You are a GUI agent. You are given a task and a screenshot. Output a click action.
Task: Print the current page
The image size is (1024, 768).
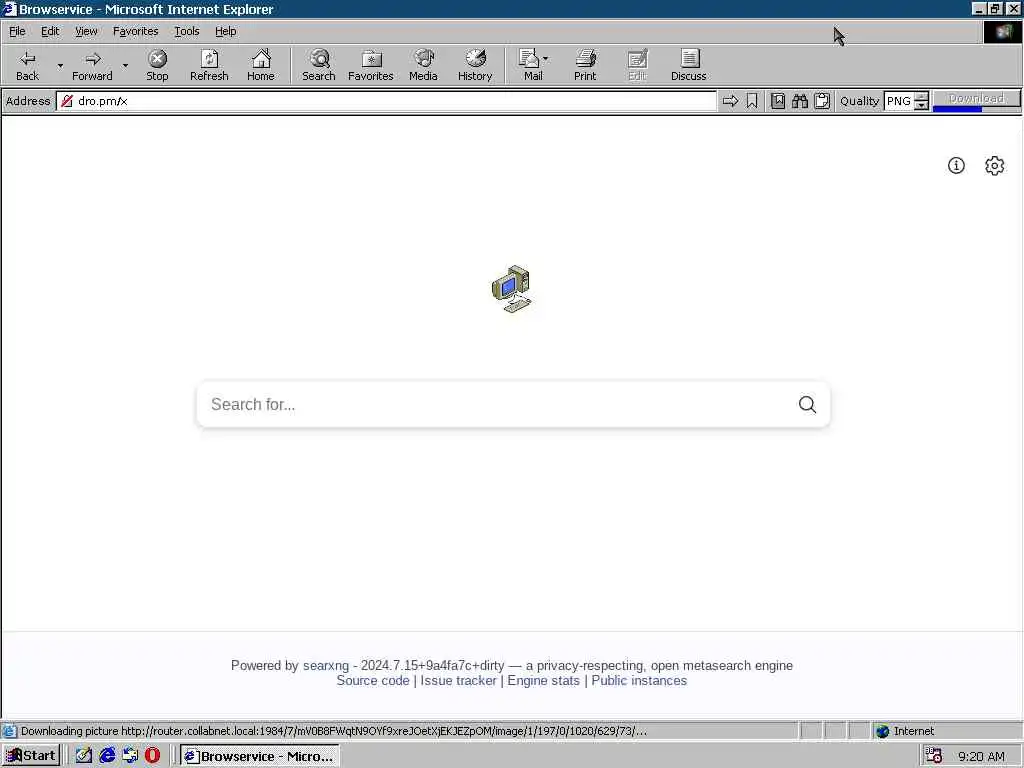[x=585, y=65]
